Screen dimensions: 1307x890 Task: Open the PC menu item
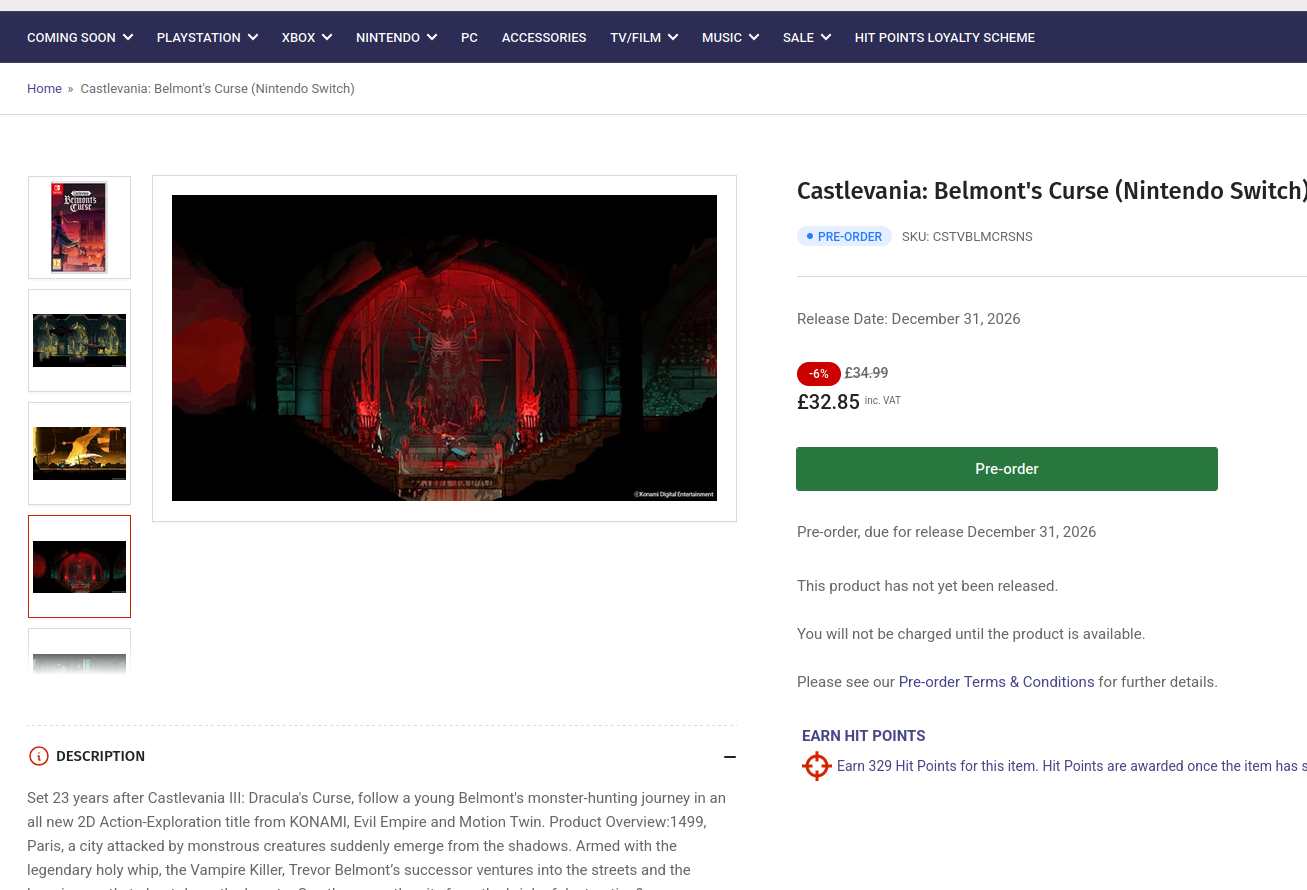469,37
